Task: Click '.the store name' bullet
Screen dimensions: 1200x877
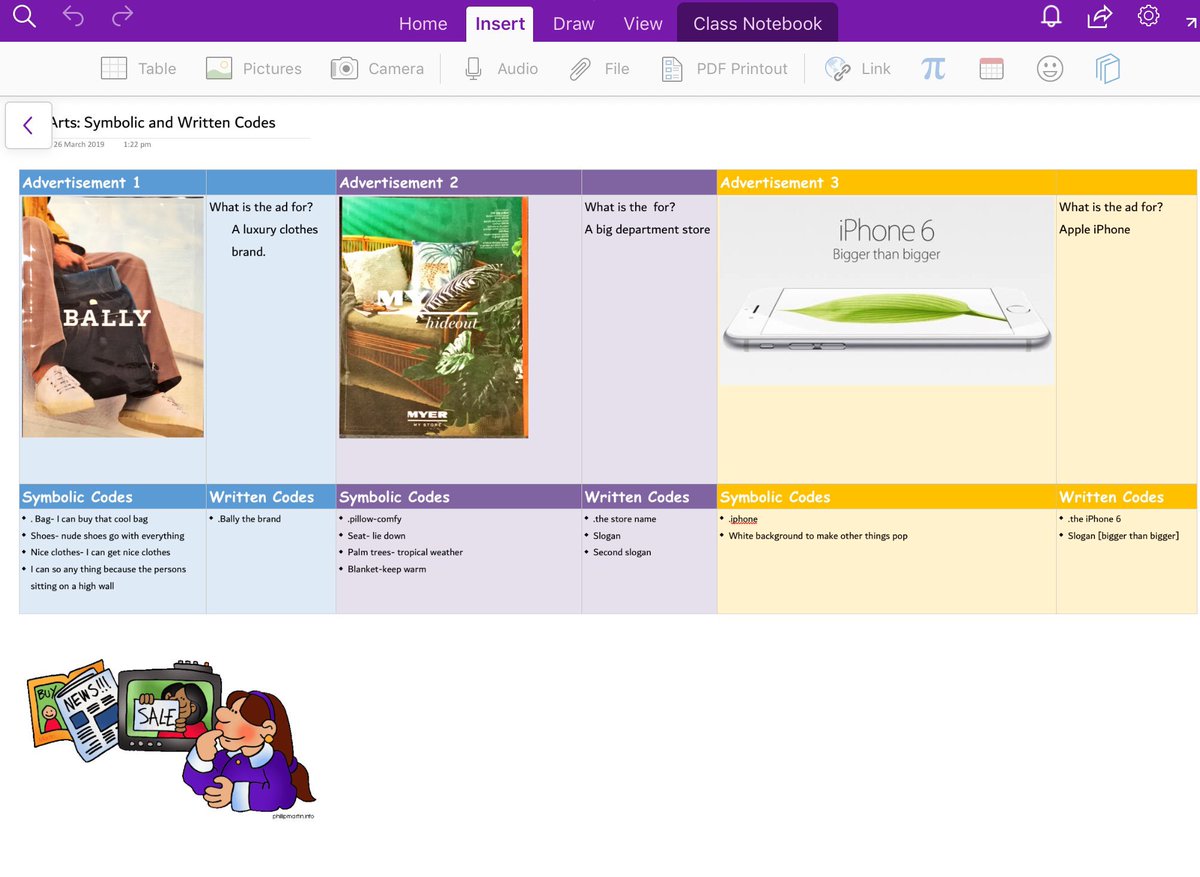Action: pyautogui.click(x=625, y=519)
